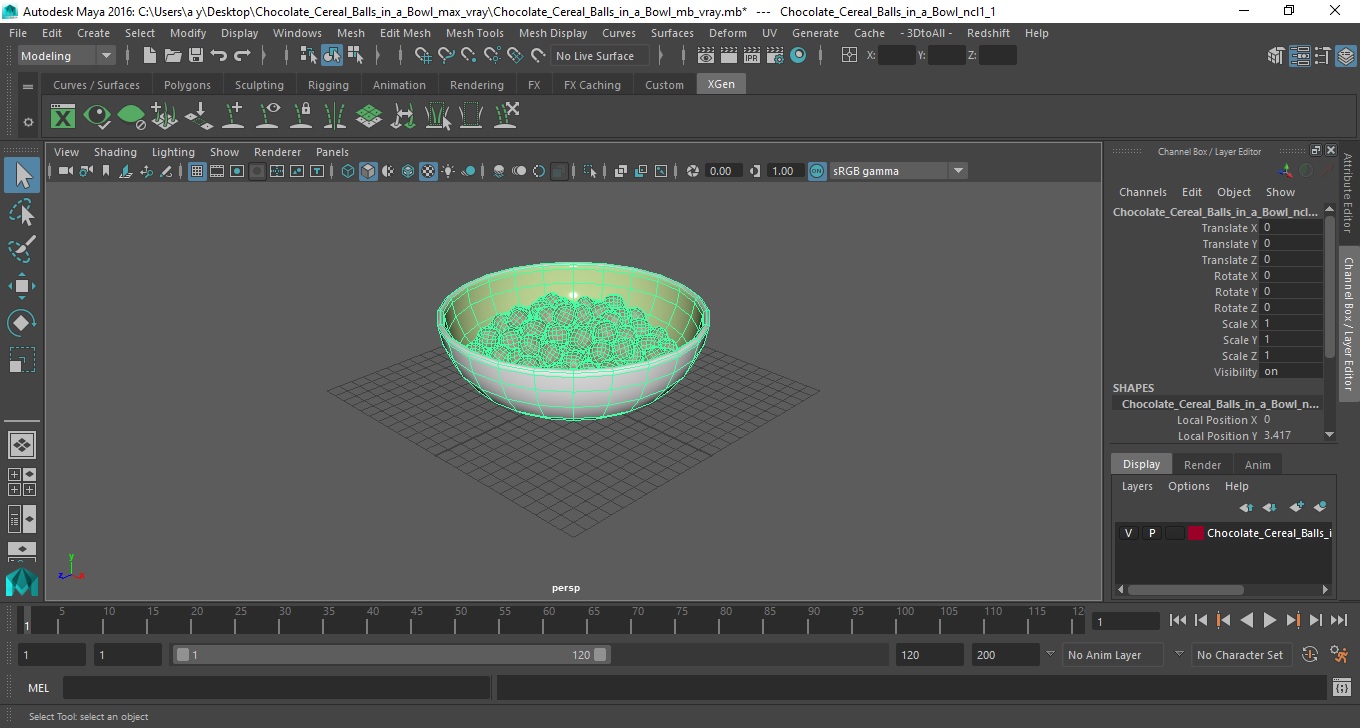1360x728 pixels.
Task: Select the arrow Select tool in toolbox
Action: (22, 176)
